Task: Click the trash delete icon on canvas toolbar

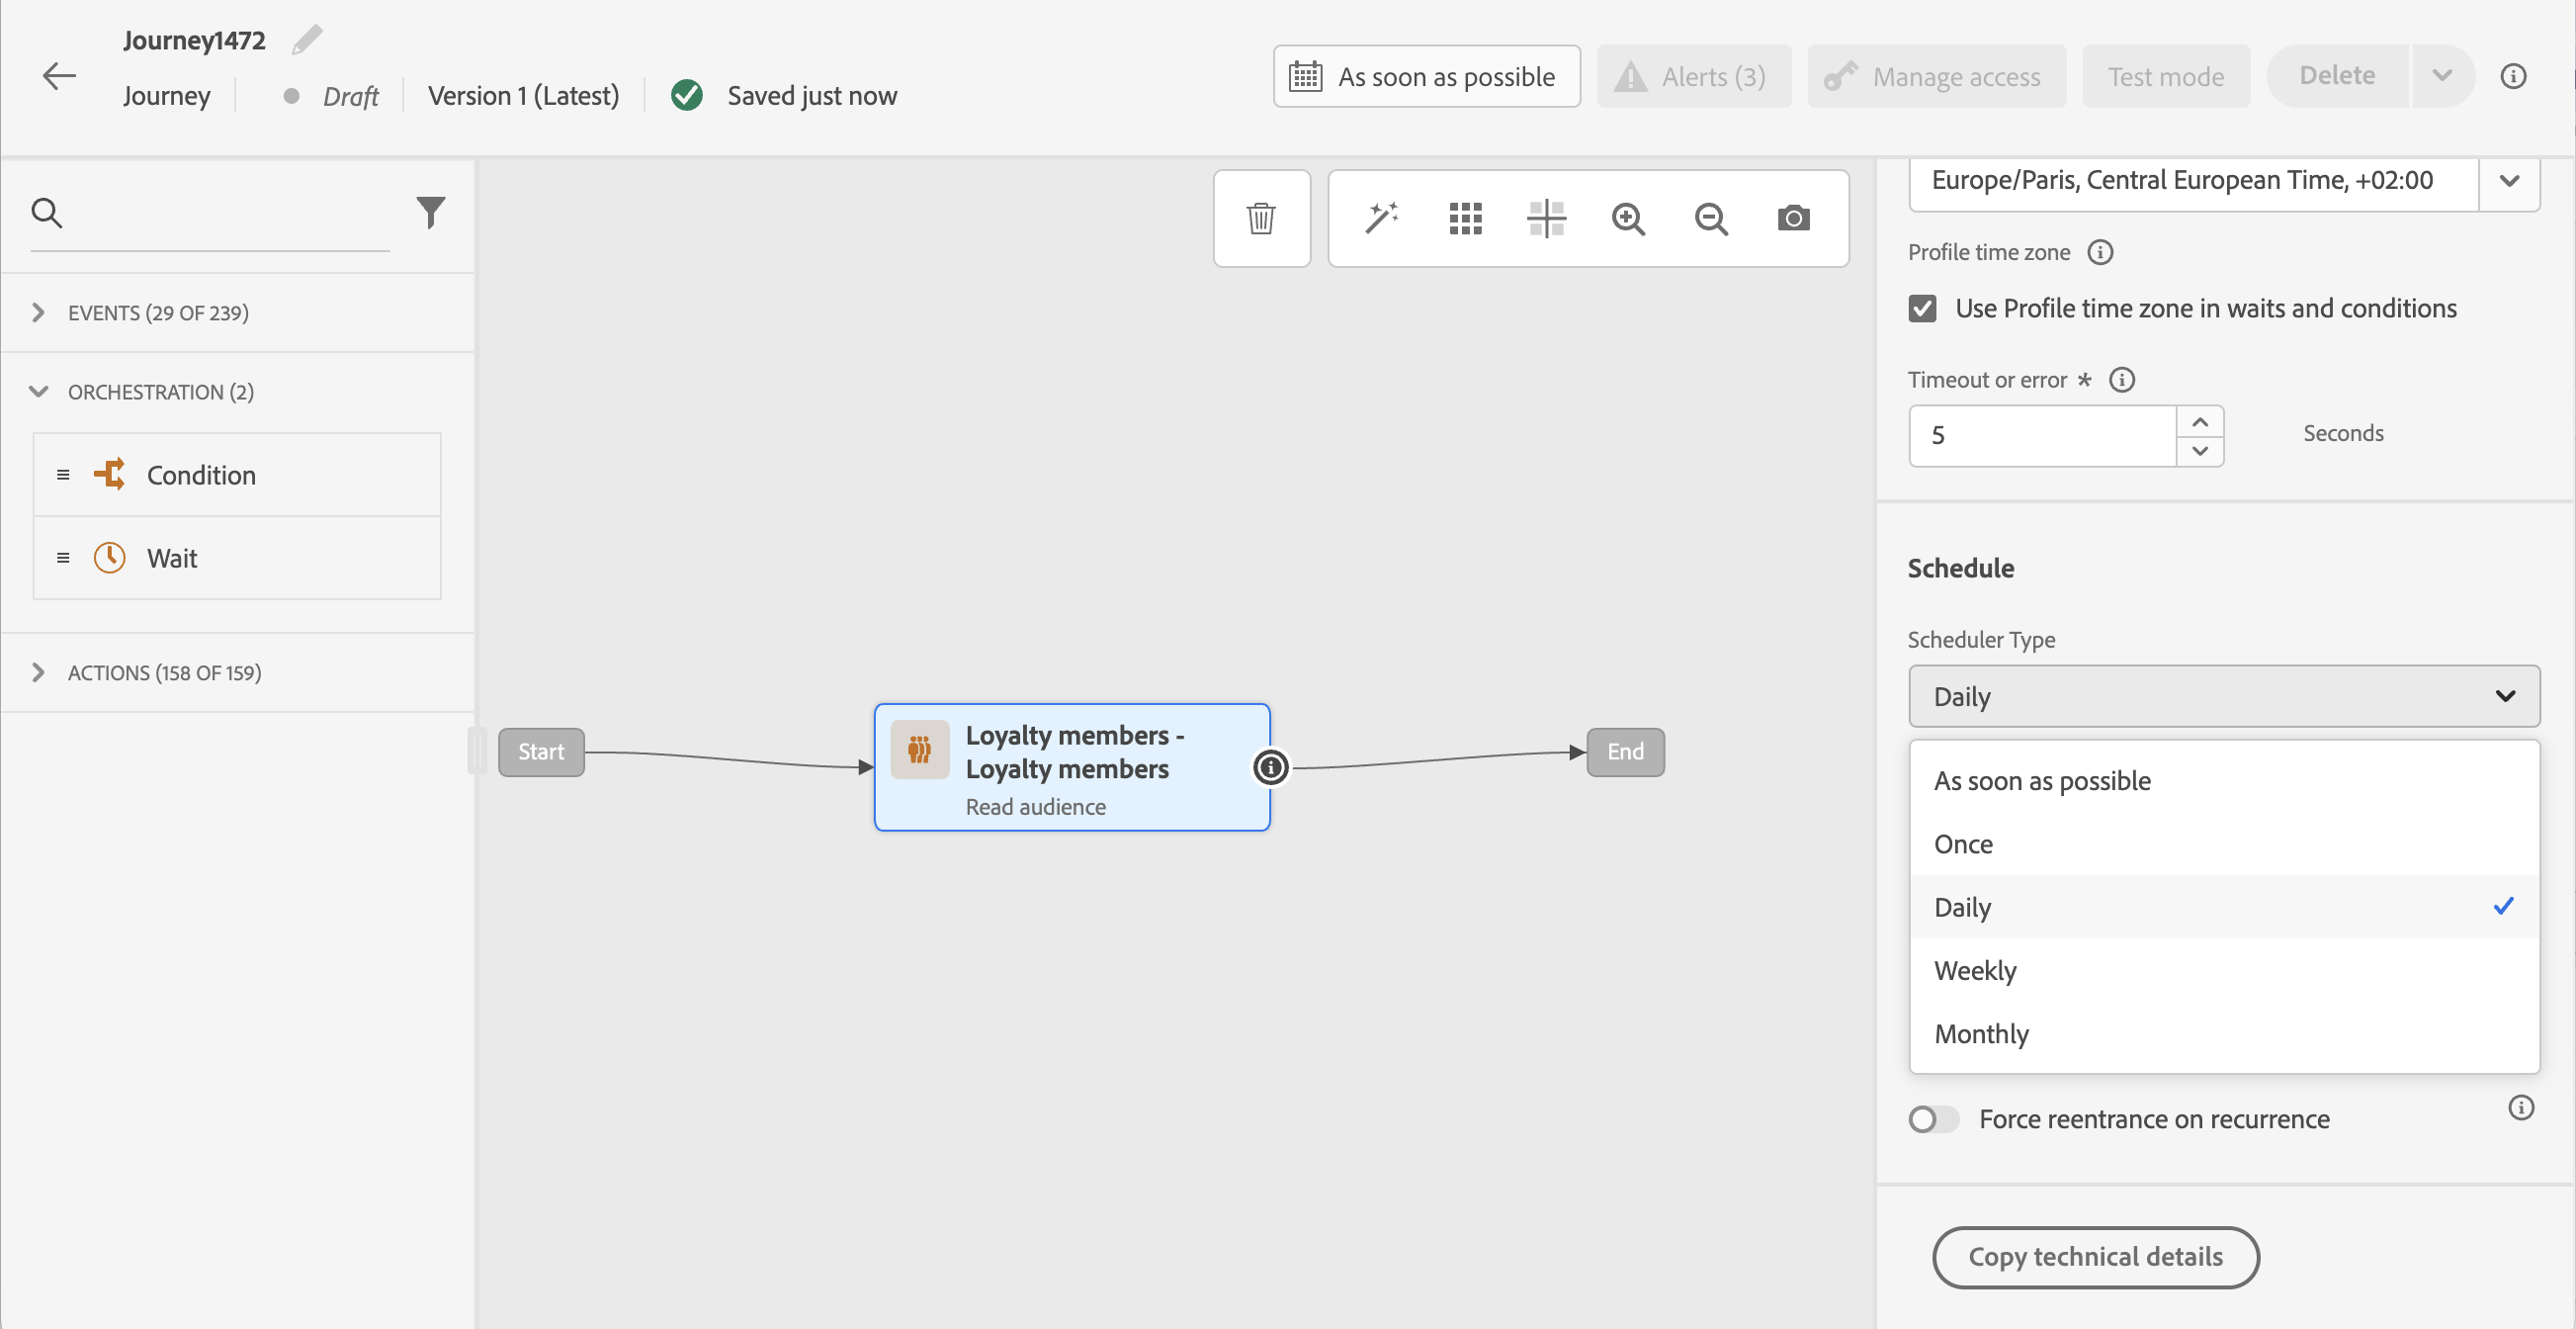Action: [x=1261, y=218]
